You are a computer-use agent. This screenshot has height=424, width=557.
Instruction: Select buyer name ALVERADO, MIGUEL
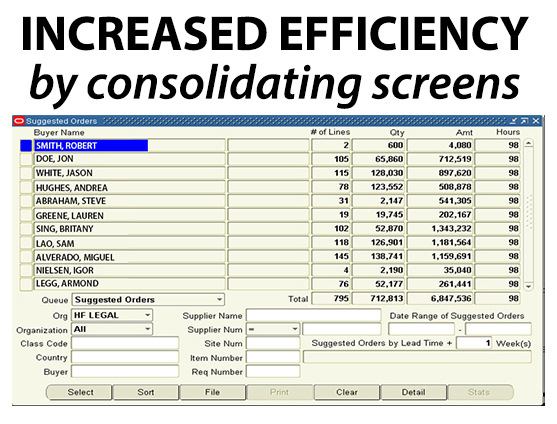tap(129, 257)
